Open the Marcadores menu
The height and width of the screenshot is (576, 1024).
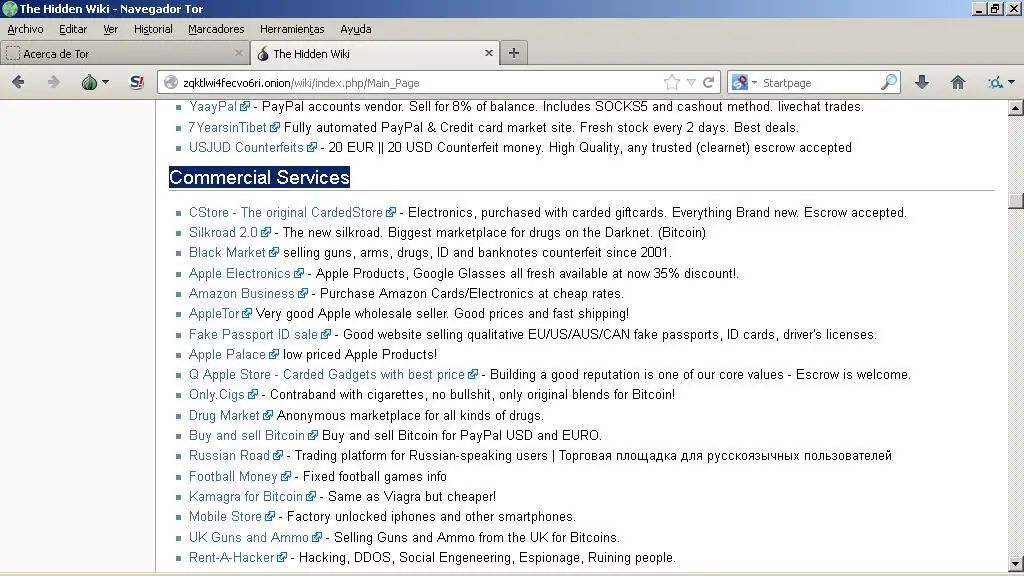coord(216,29)
